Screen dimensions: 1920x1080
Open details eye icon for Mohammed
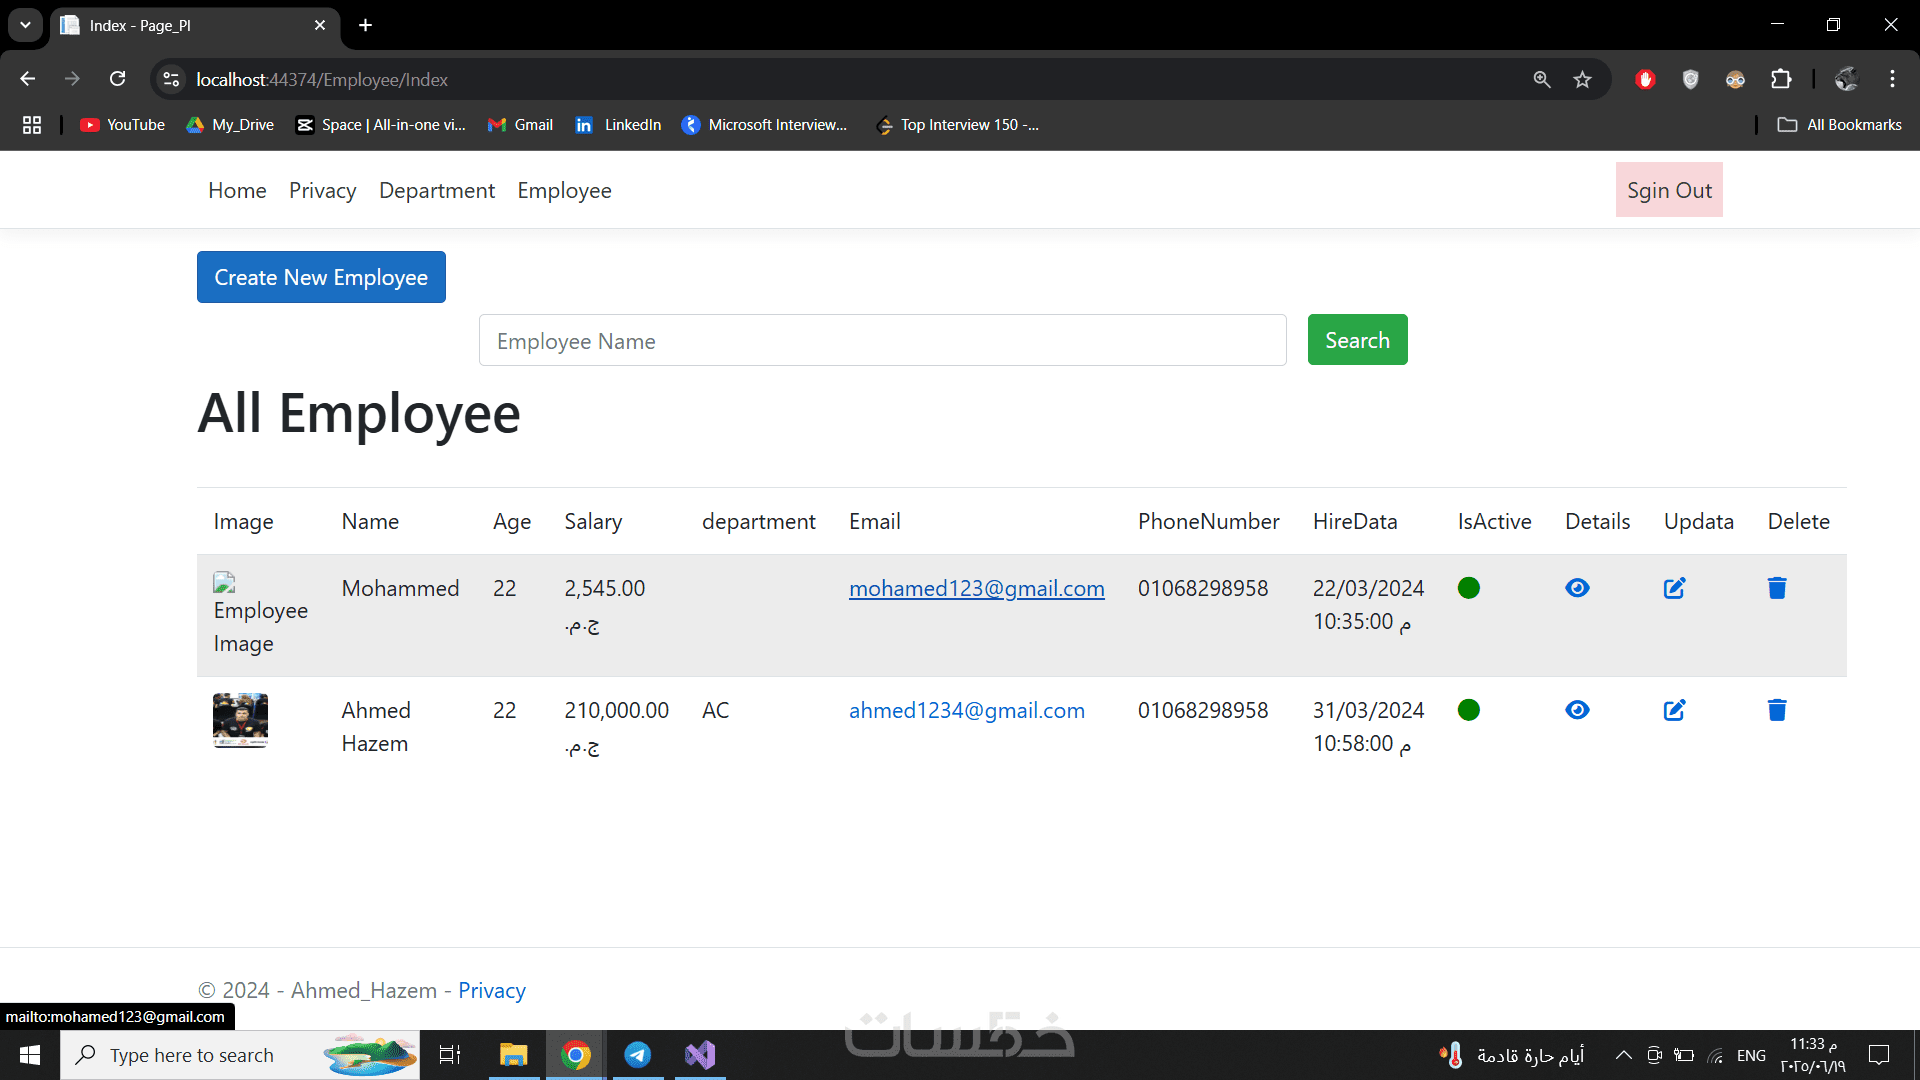click(1577, 588)
